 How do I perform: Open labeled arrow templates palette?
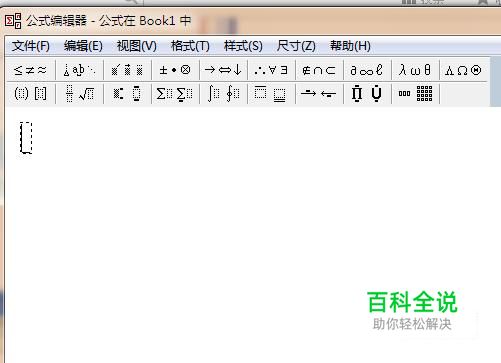coord(319,94)
